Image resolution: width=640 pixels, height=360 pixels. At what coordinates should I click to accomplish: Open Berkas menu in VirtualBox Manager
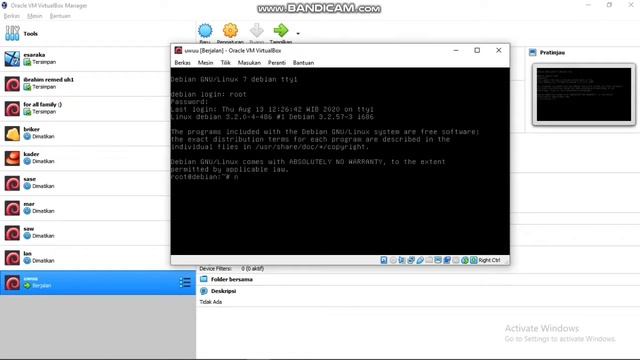pos(11,16)
